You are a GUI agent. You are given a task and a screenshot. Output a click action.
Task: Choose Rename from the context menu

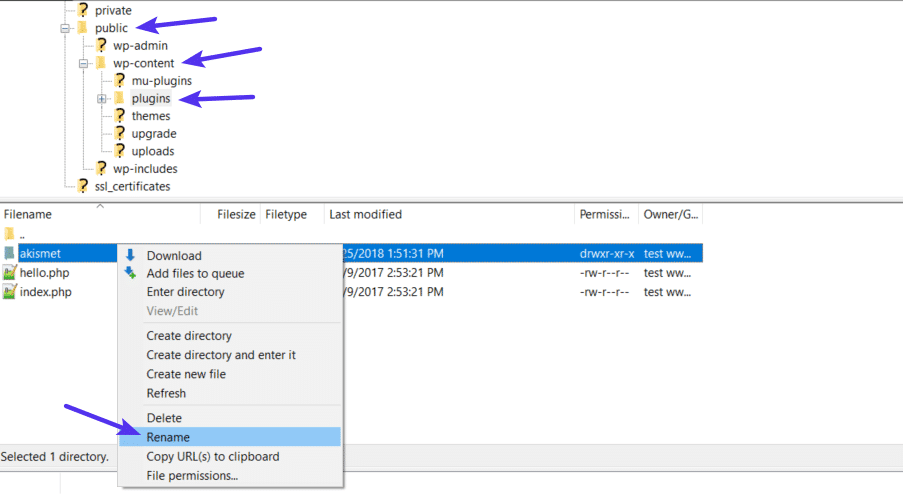168,437
